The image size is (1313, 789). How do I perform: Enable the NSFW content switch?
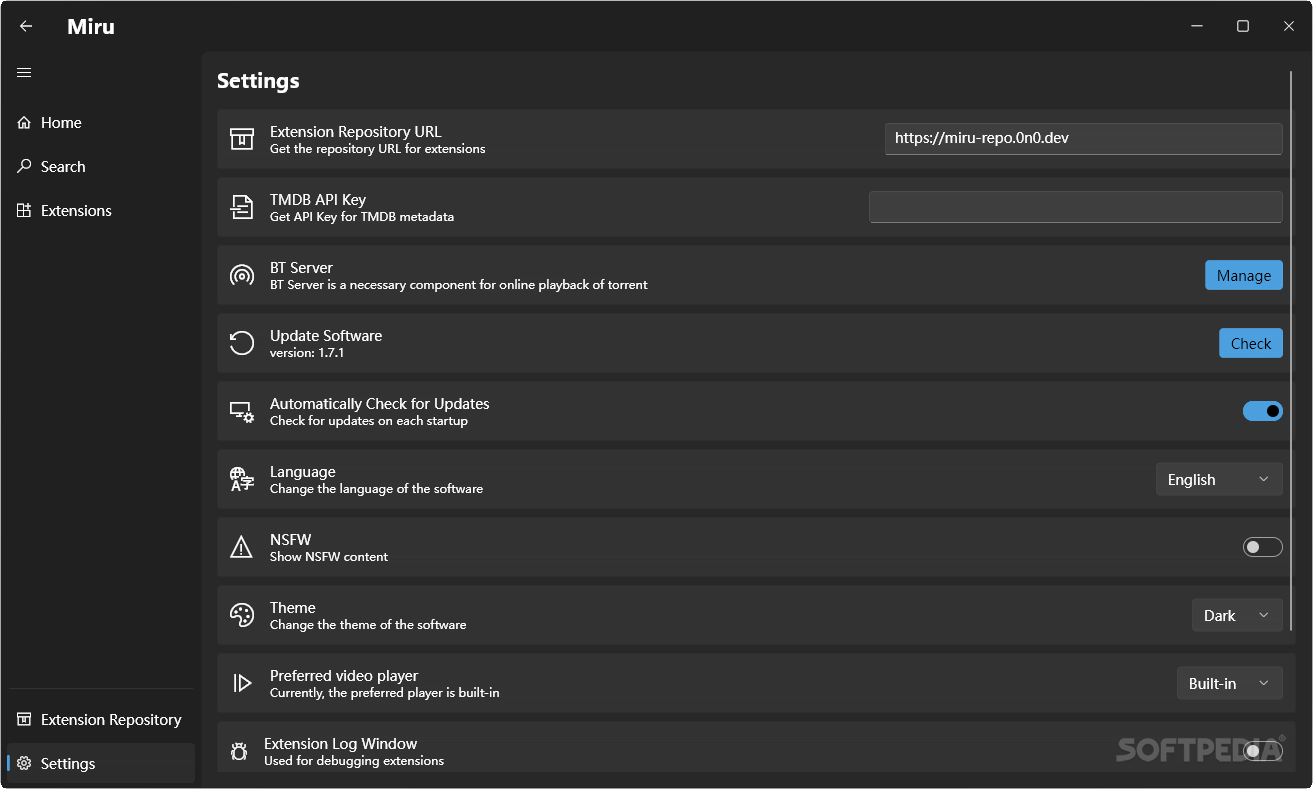coord(1262,547)
